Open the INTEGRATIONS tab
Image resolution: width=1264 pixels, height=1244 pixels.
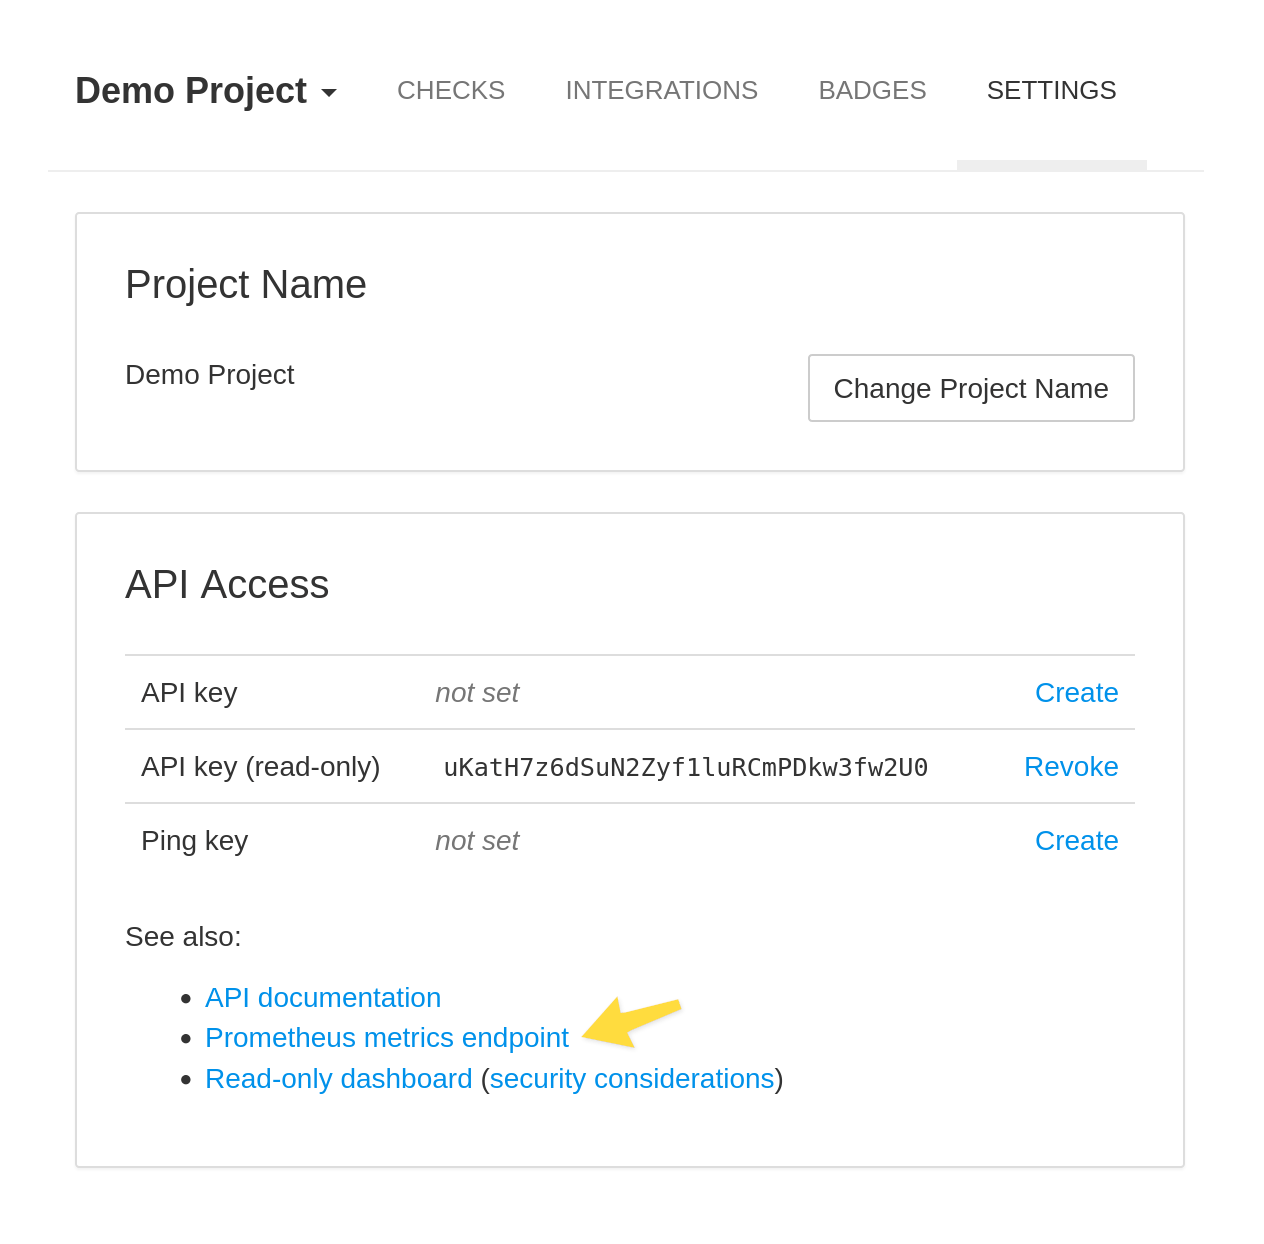[x=661, y=90]
